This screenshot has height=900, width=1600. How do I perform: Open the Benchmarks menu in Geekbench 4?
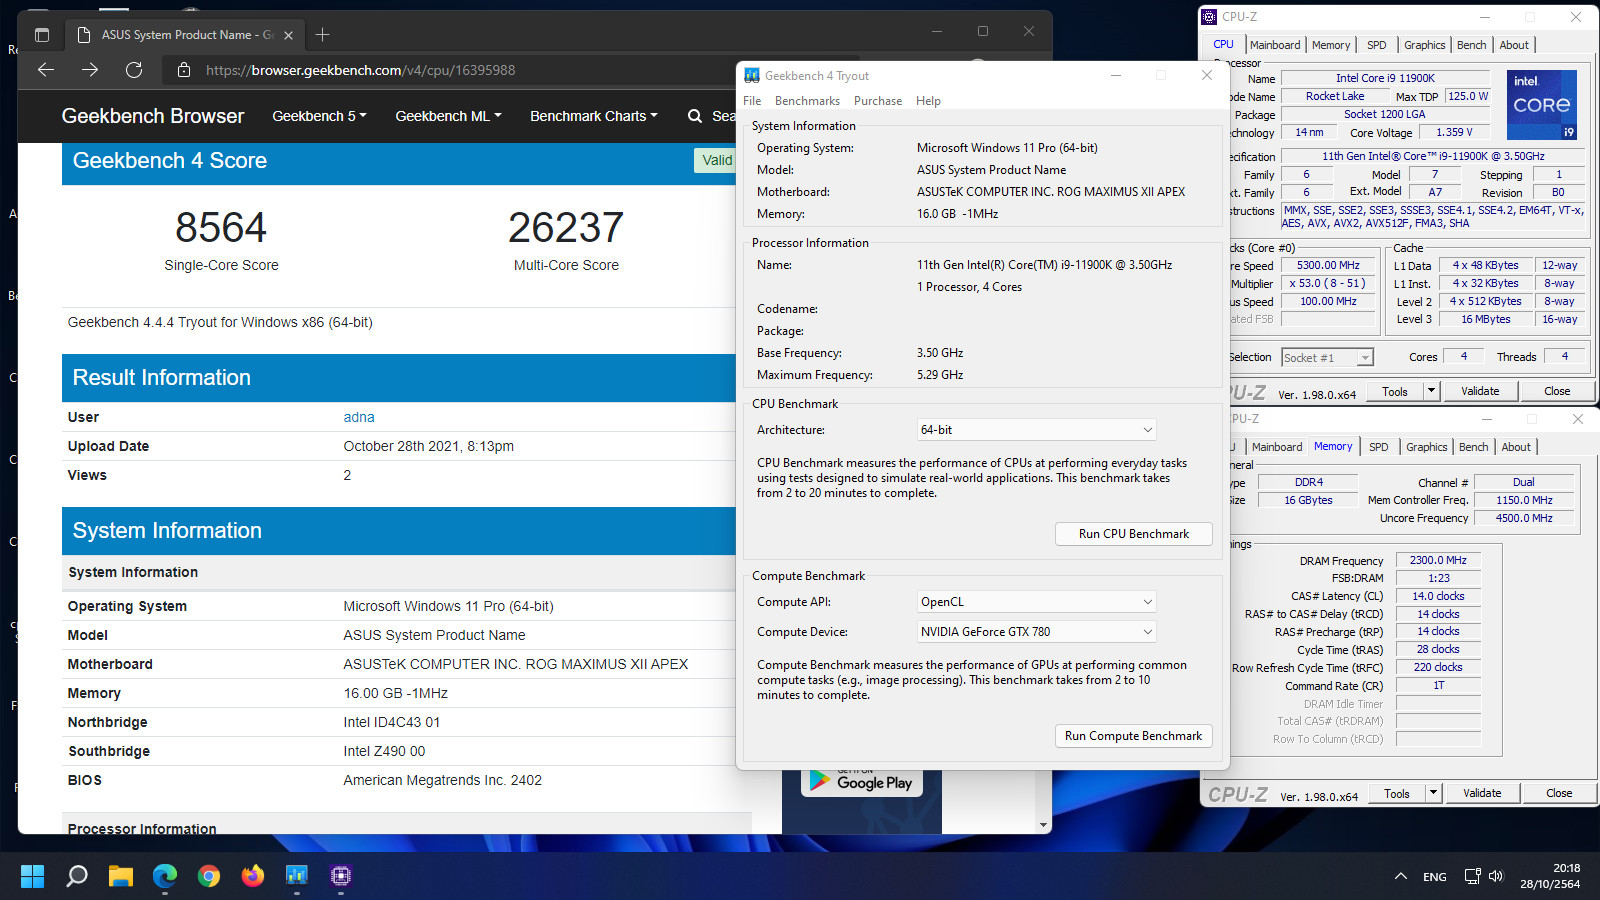[807, 101]
